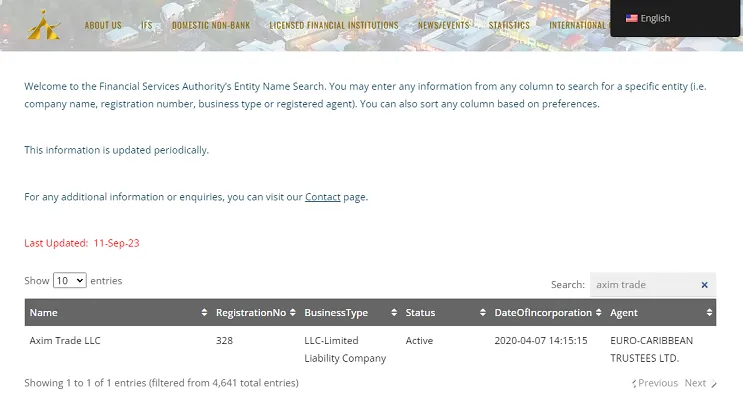Open the IFS menu
Image resolution: width=743 pixels, height=415 pixels.
click(x=146, y=25)
